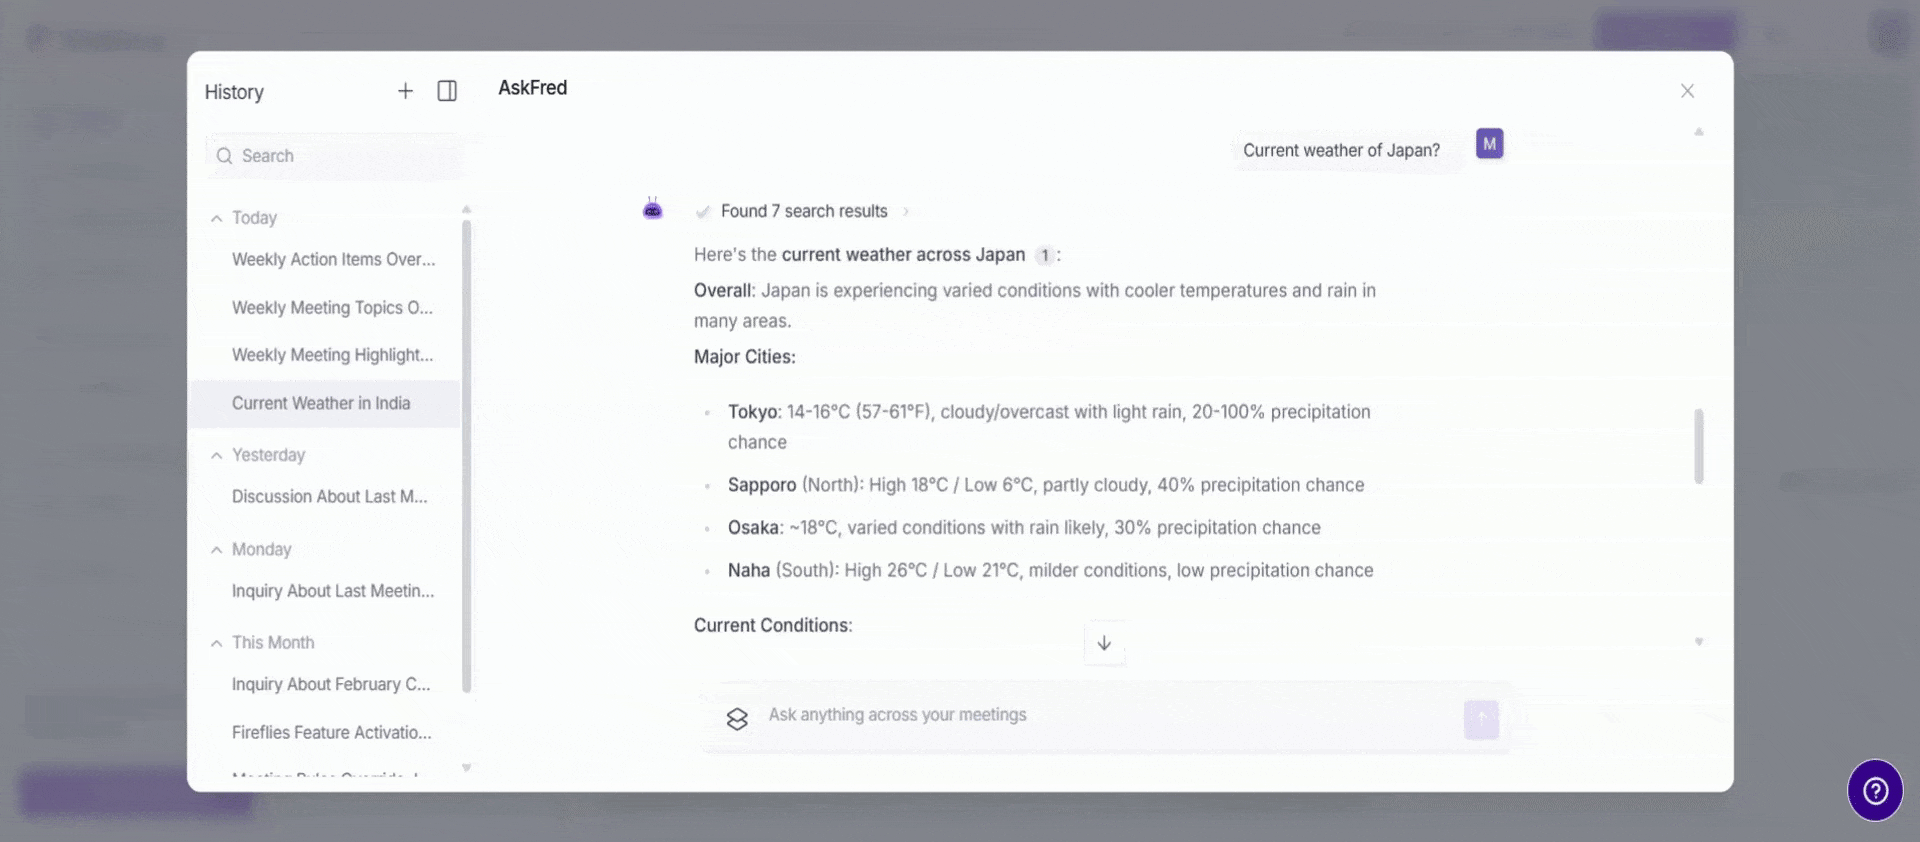Collapse the Yesterday history group
The image size is (1920, 842).
pos(216,455)
